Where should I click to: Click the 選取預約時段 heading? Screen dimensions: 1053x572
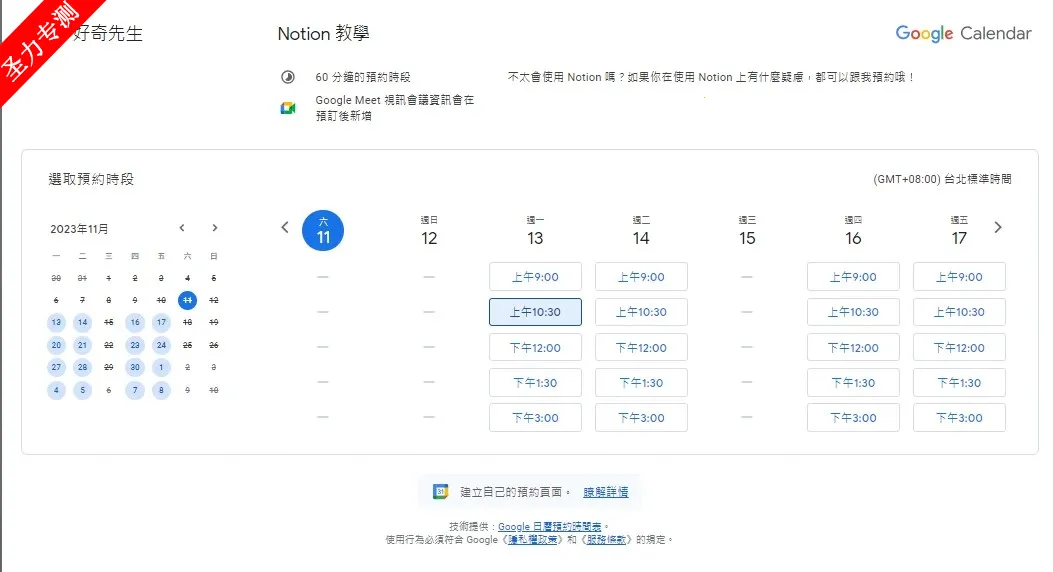pos(91,179)
